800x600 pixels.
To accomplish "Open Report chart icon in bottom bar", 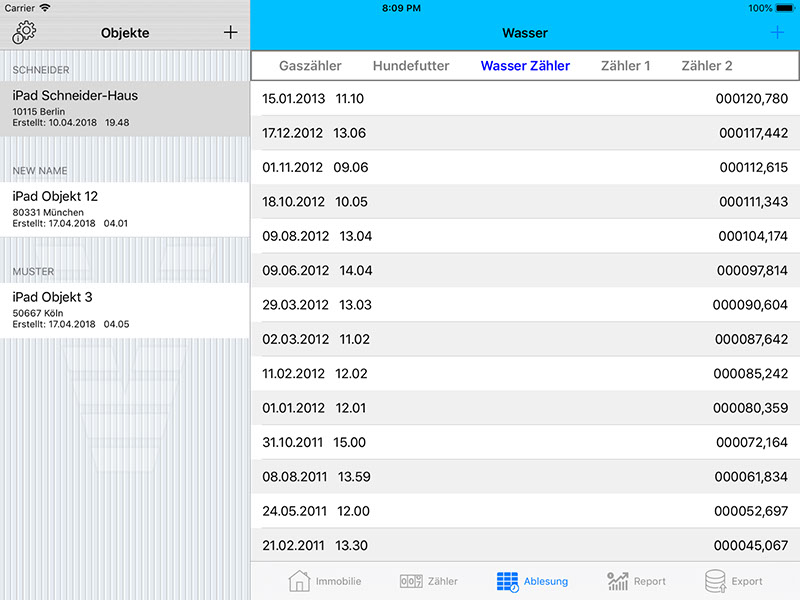I will click(x=617, y=581).
